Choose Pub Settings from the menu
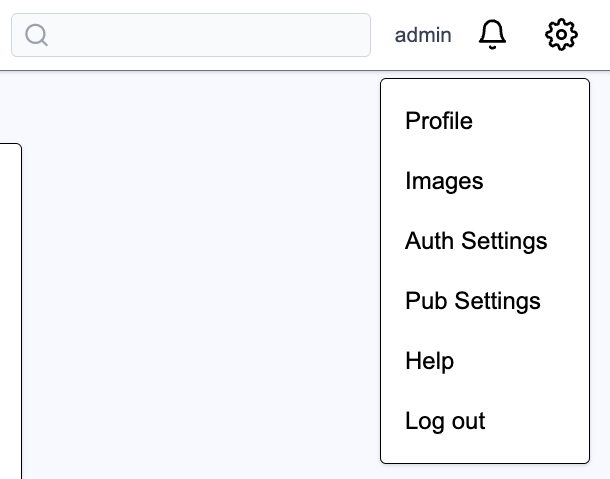Viewport: 610px width, 479px height. [x=472, y=301]
